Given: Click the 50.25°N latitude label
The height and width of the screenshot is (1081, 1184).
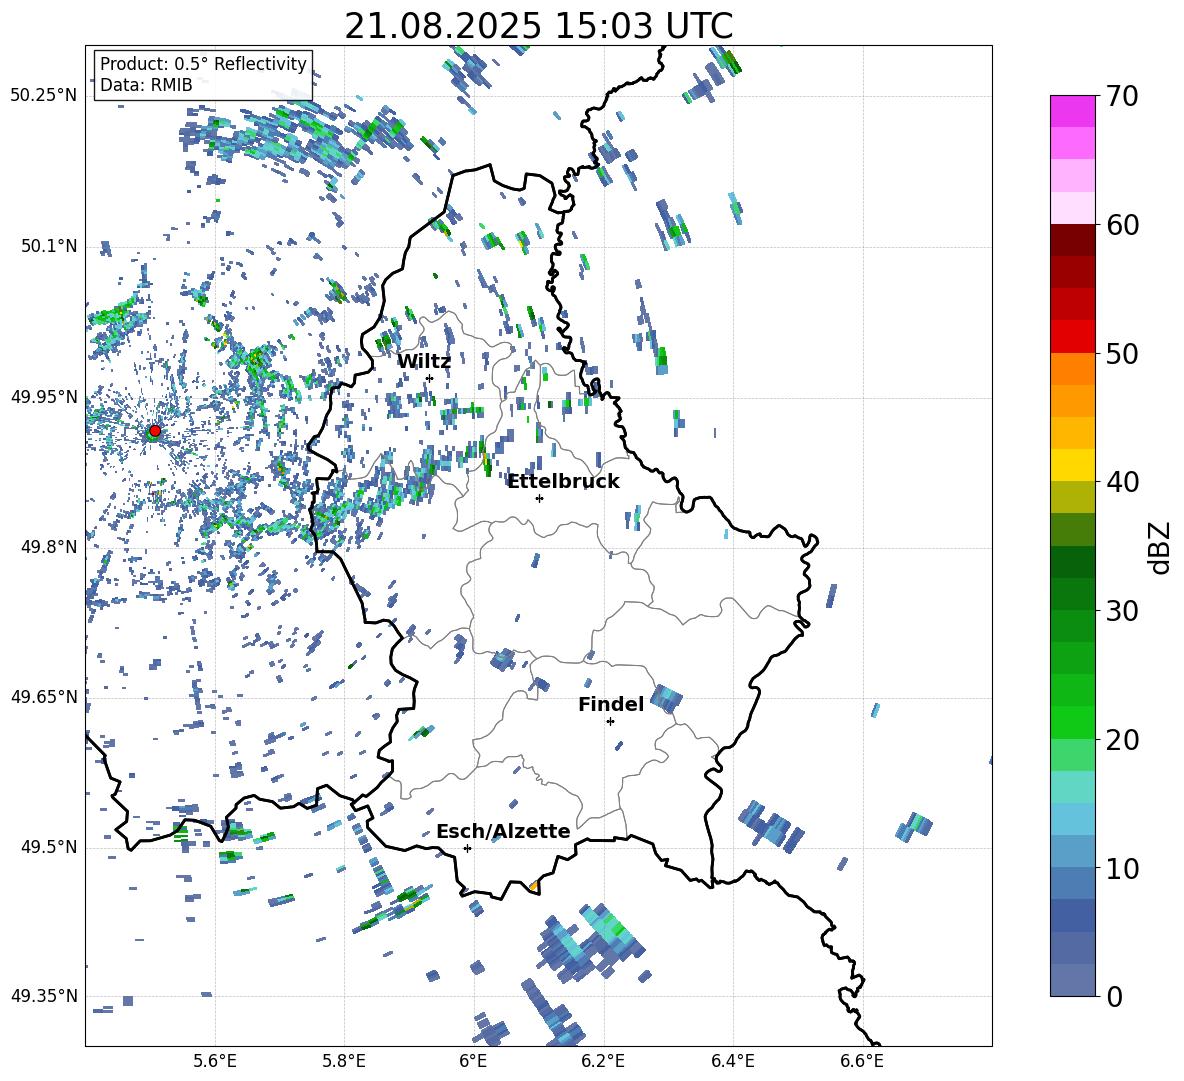Looking at the screenshot, I should click(x=44, y=96).
